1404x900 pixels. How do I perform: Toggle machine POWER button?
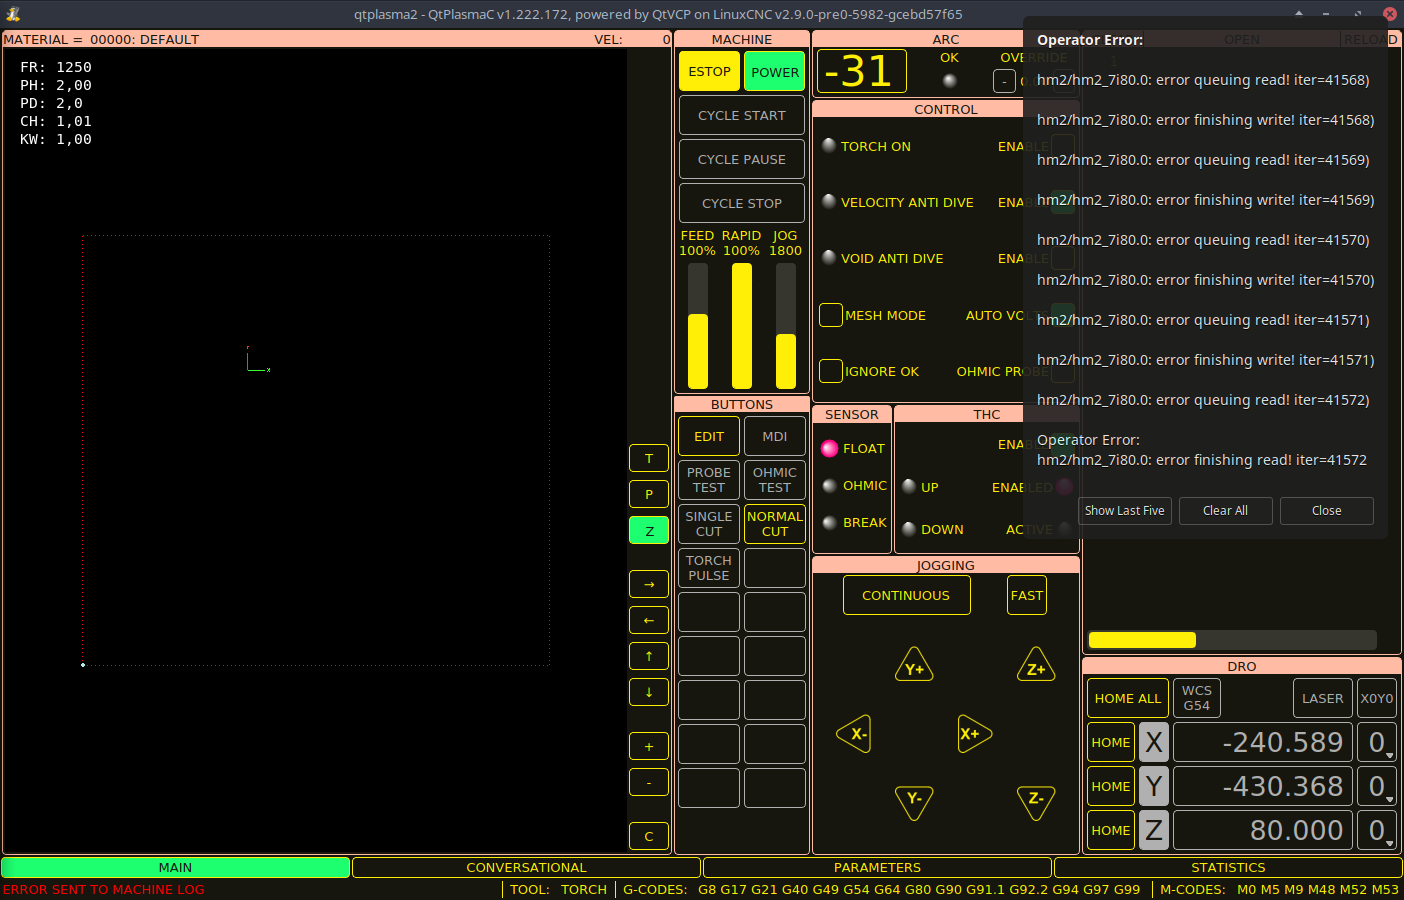click(x=775, y=71)
